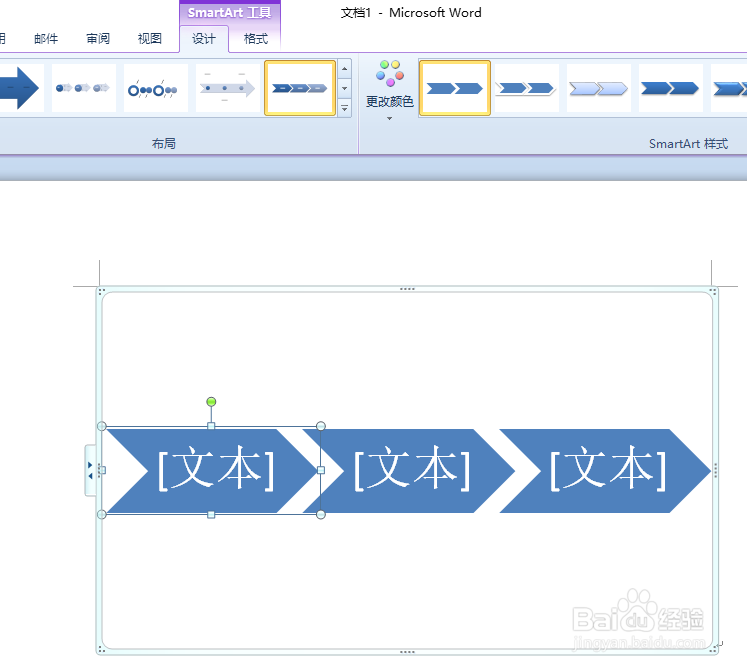Click the bottom-middle sizing handle of selected chevron
Image resolution: width=747 pixels, height=669 pixels.
coord(211,515)
